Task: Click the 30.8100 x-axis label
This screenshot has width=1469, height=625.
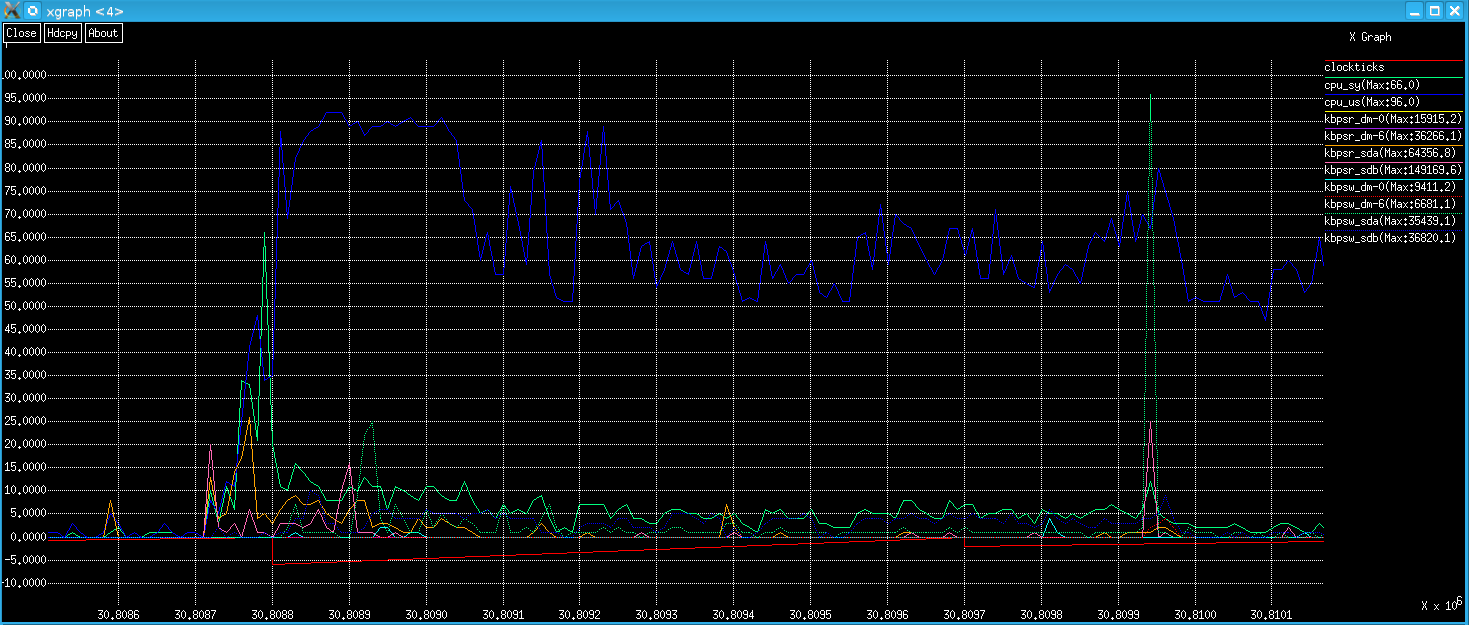Action: pyautogui.click(x=1194, y=614)
